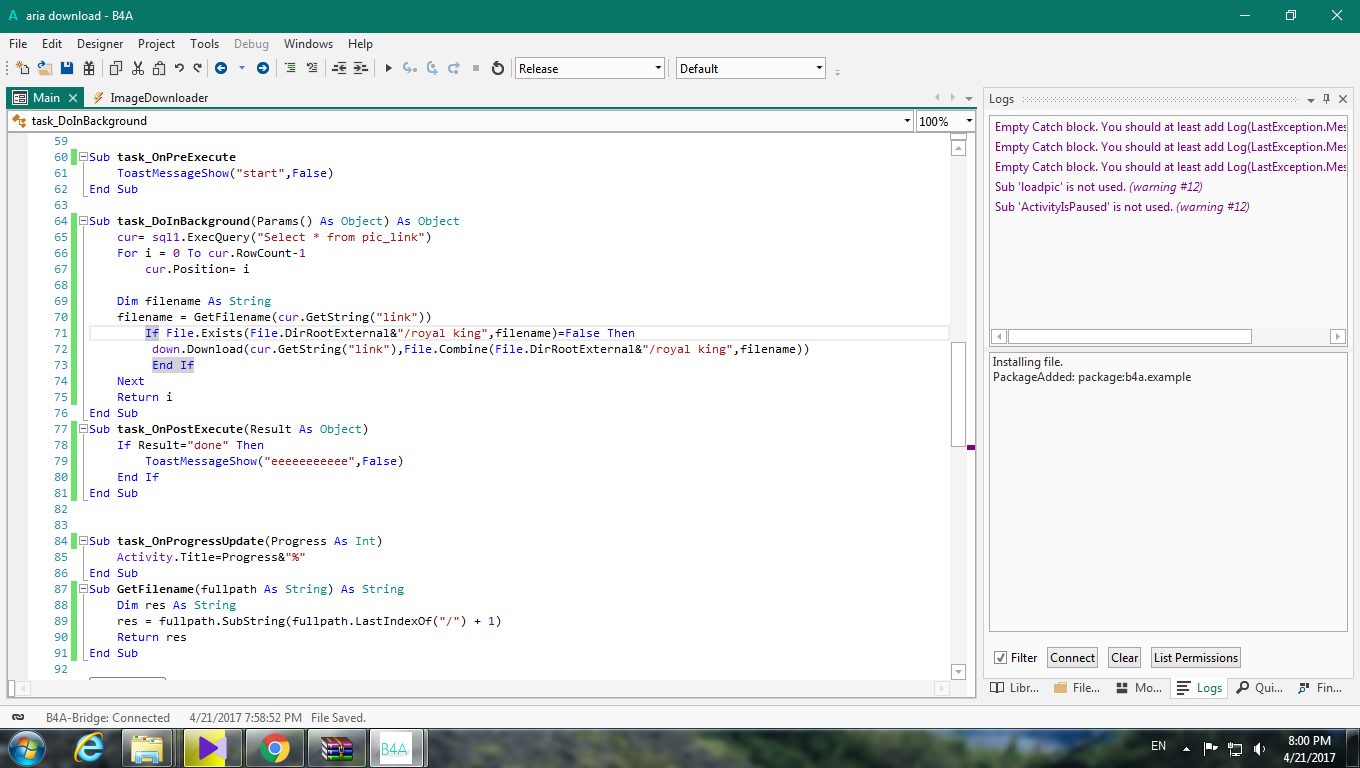Click the Save icon in toolbar
Image resolution: width=1360 pixels, height=768 pixels.
pyautogui.click(x=67, y=68)
